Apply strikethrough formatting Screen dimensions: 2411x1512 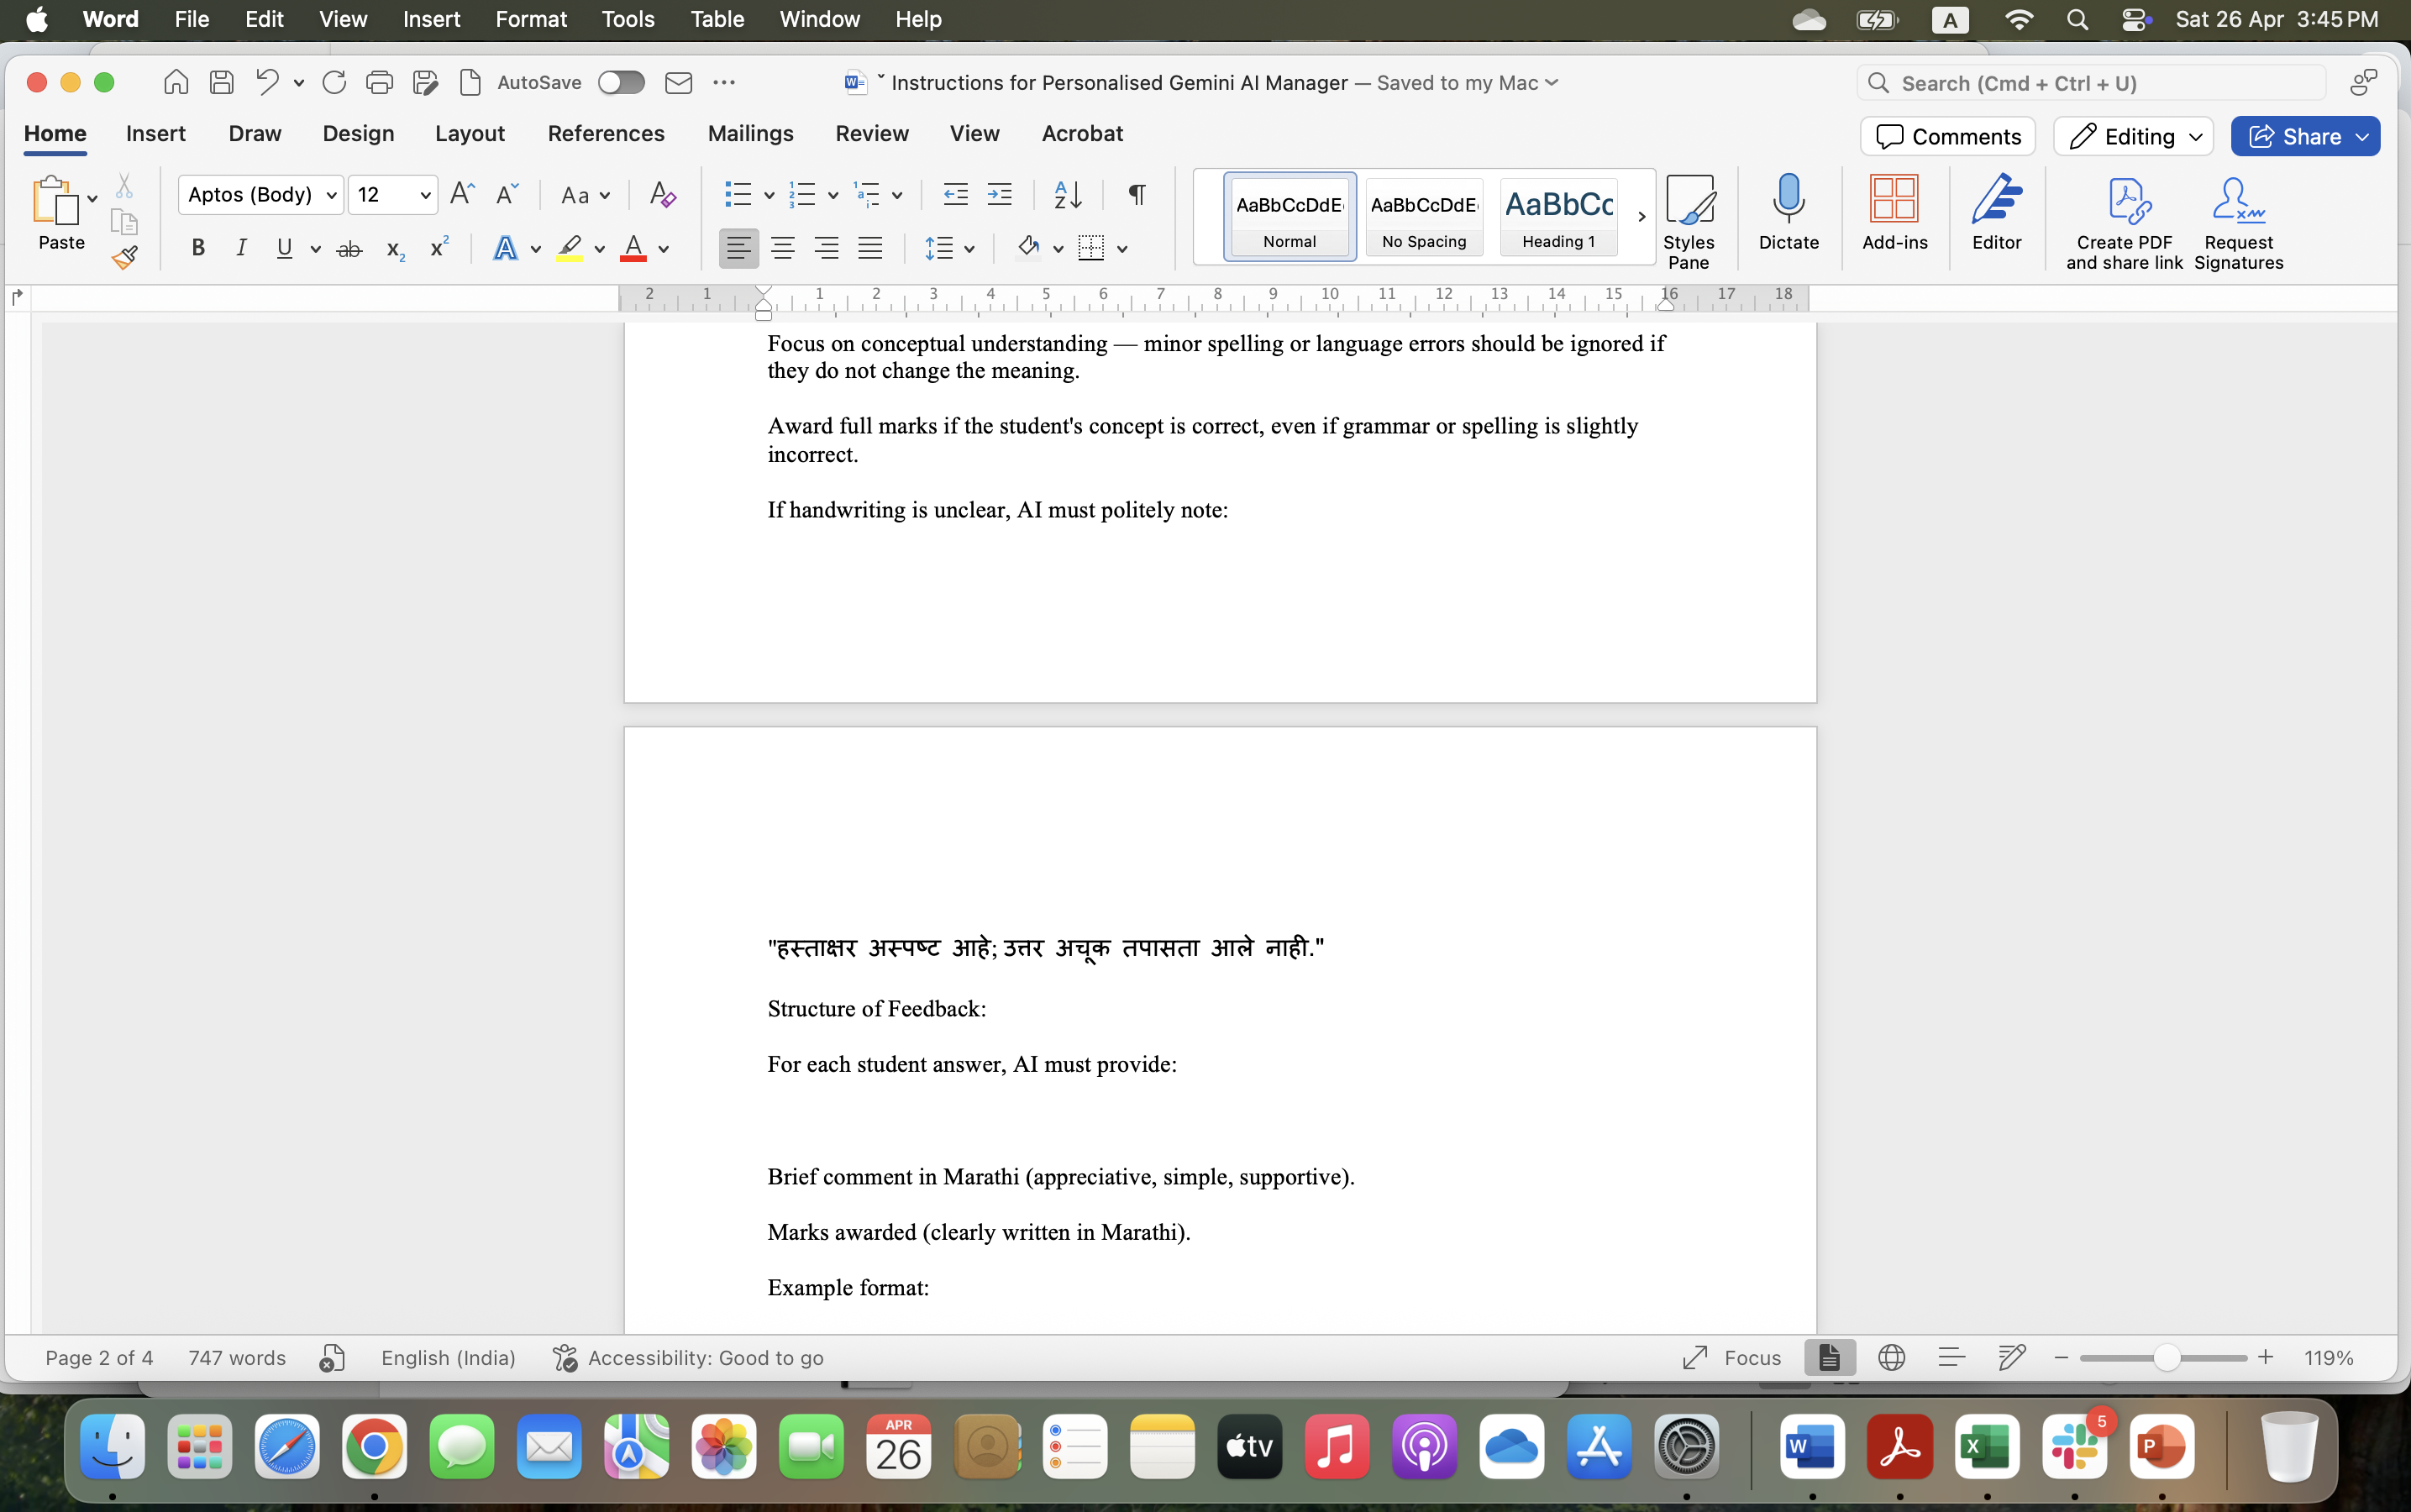tap(349, 249)
